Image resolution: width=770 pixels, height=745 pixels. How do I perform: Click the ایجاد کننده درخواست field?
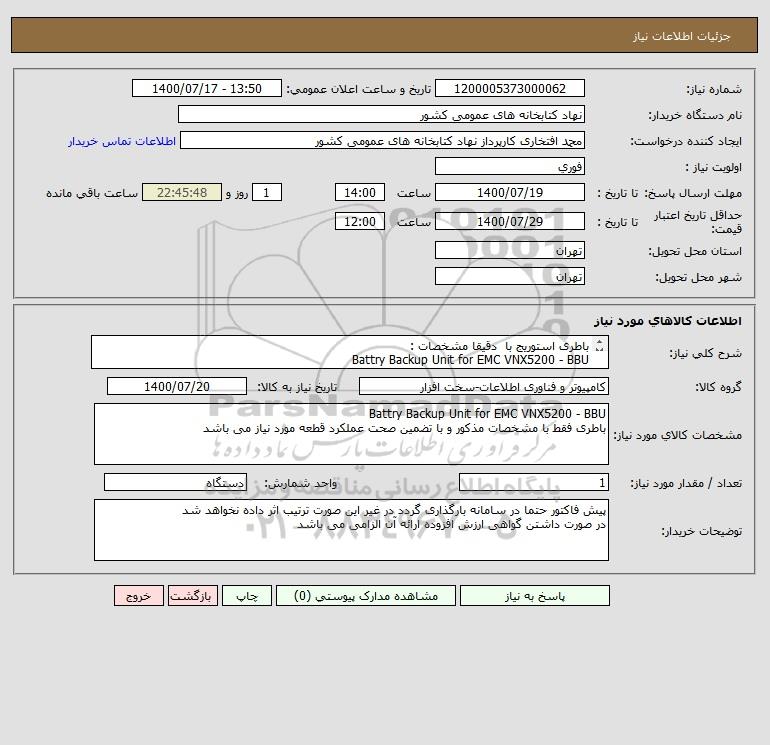(x=383, y=140)
